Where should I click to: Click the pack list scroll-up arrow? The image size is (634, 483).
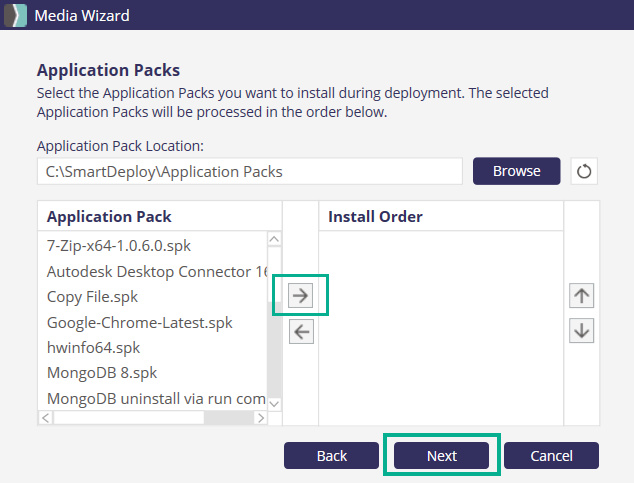274,240
